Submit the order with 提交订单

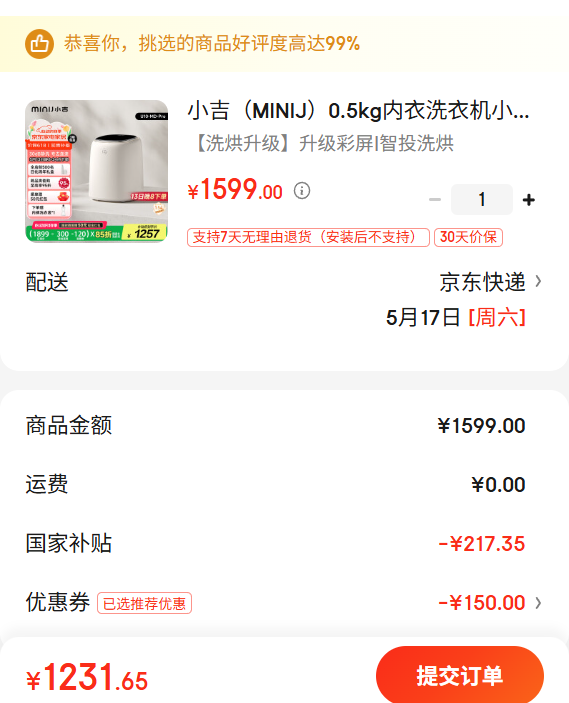(460, 676)
